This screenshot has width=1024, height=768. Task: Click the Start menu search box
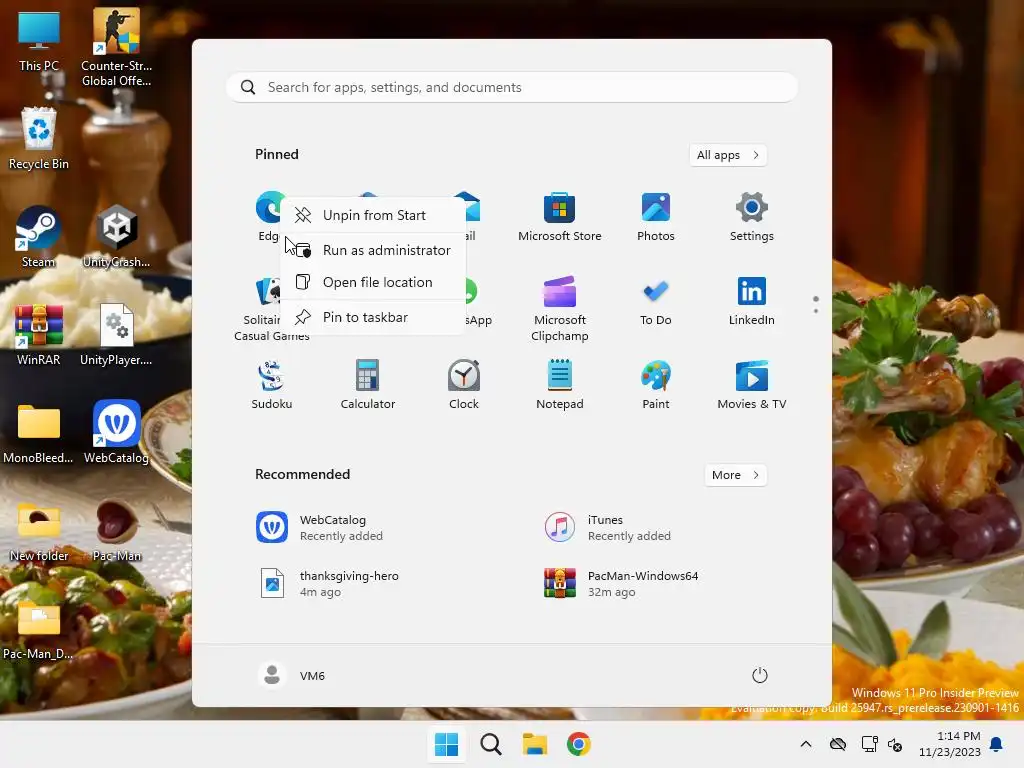[x=512, y=88]
